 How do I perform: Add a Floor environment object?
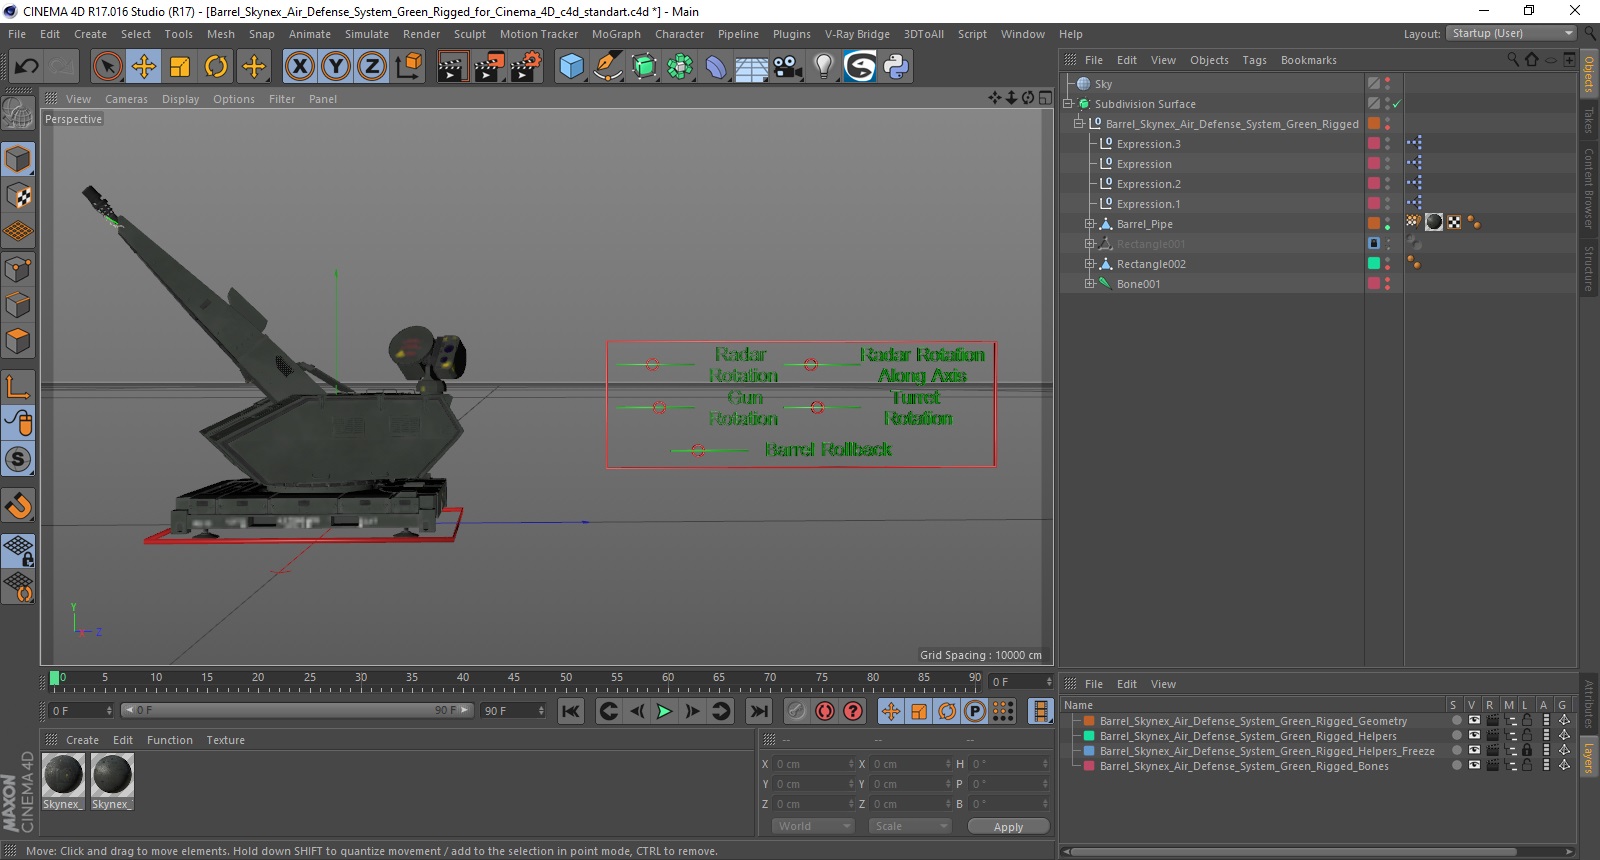tap(751, 67)
